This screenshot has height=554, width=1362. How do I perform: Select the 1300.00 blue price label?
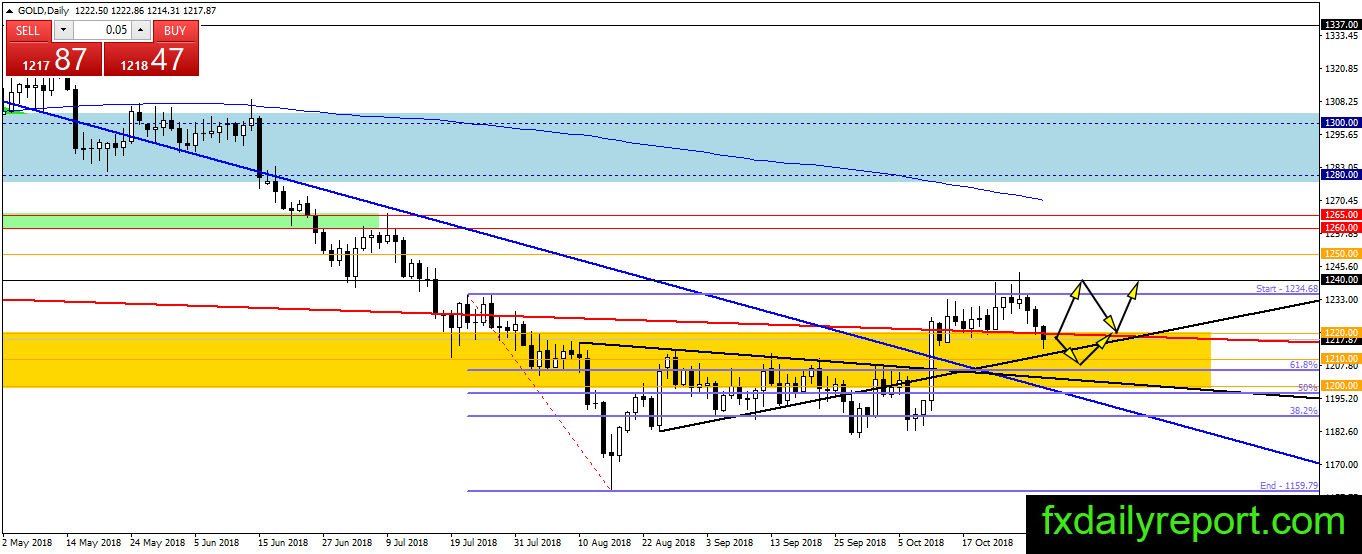pos(1340,122)
